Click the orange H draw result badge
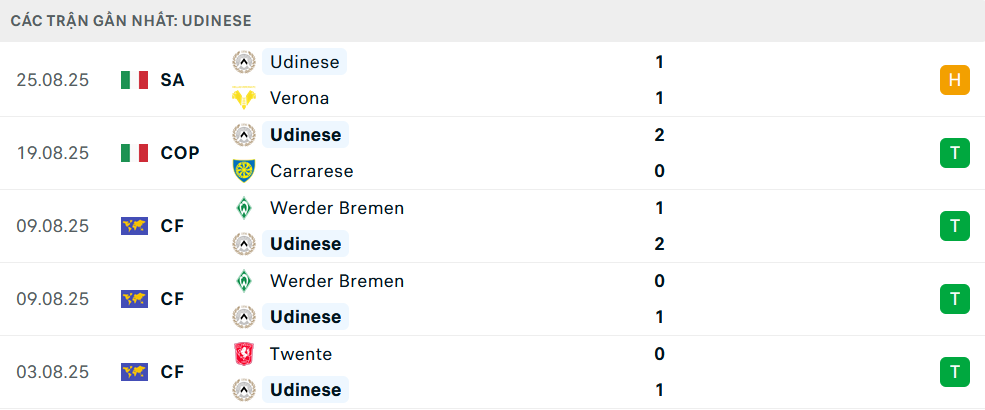The image size is (985, 410). (955, 80)
